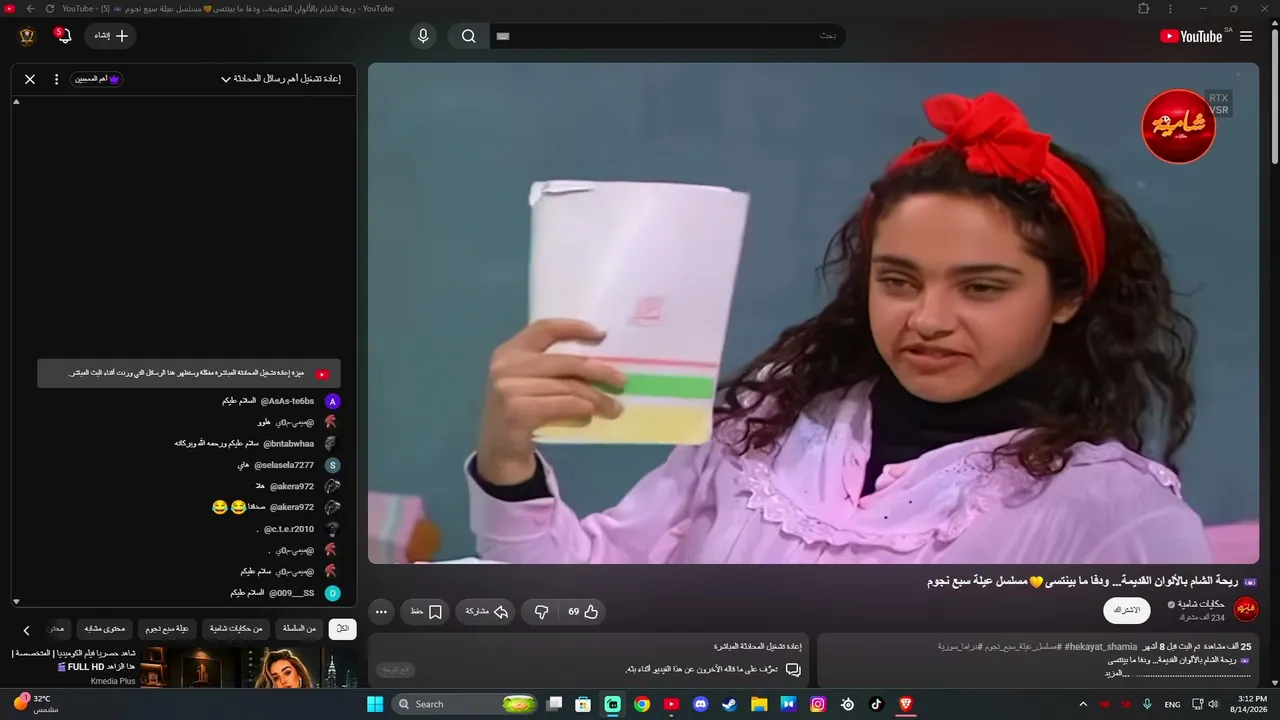1280x720 pixels.
Task: Click the #hekayat_shamia hashtag
Action: coord(1100,647)
